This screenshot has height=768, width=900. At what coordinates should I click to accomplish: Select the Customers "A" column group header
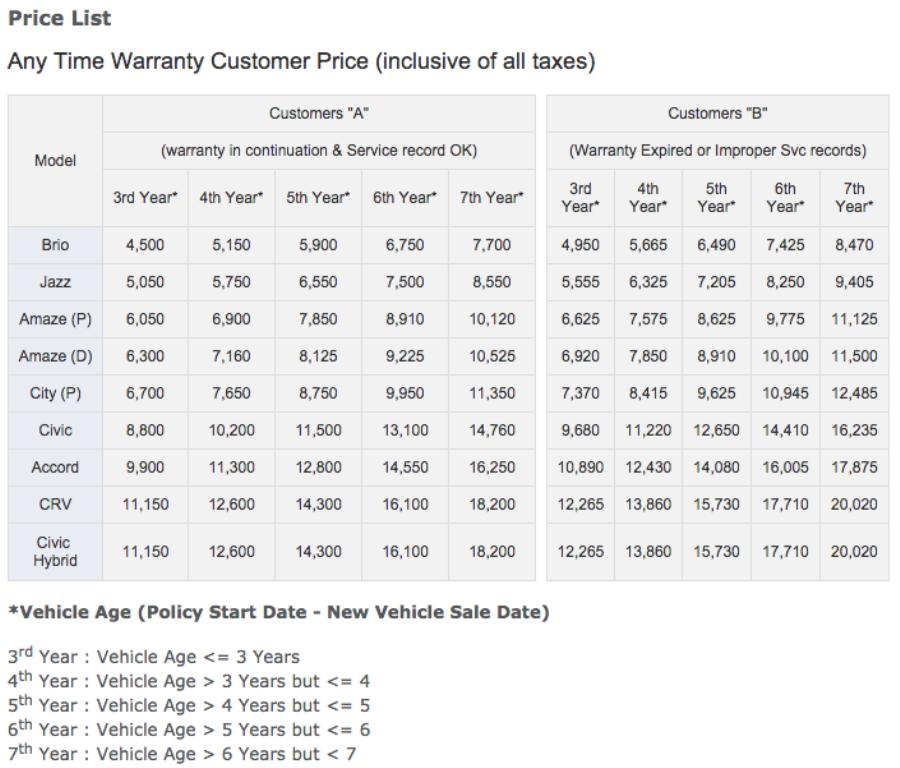tap(319, 114)
